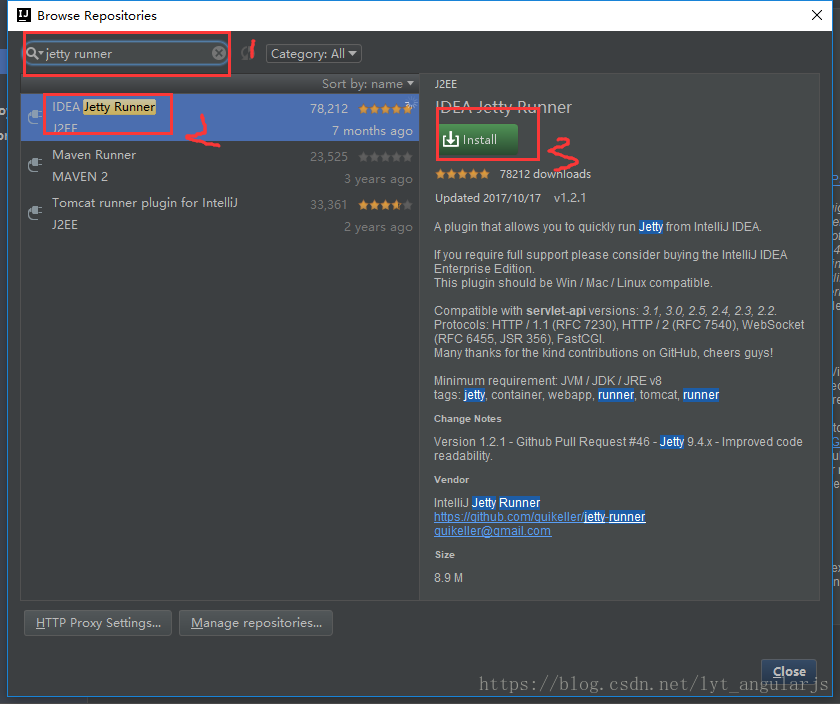
Task: Open HTTP Proxy Settings dialog
Action: point(98,623)
